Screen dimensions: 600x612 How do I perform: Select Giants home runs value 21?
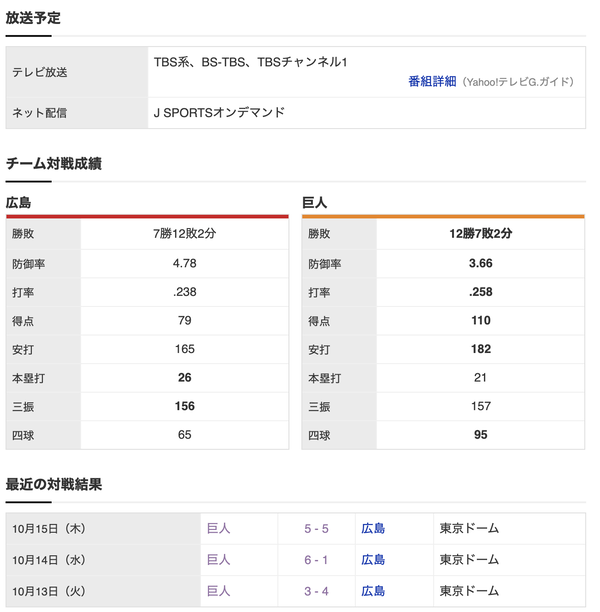pyautogui.click(x=481, y=377)
